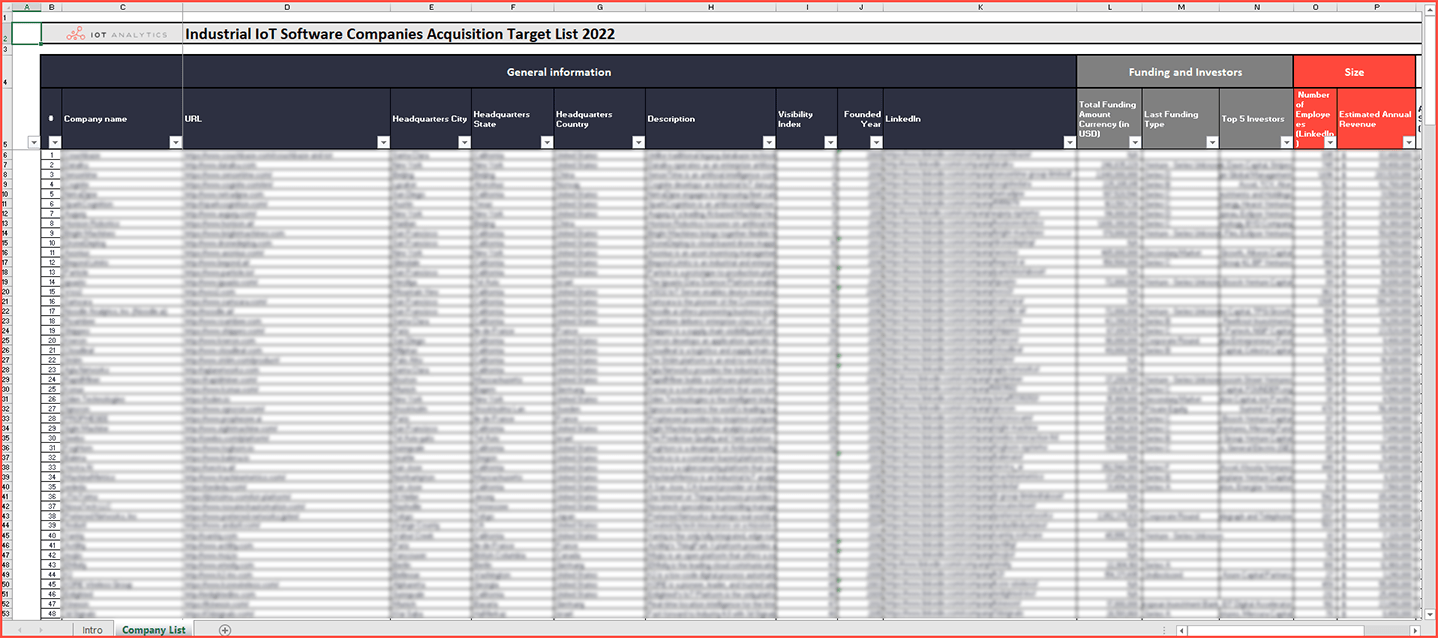Click the IoT Analytics logo
Viewport: 1438px width, 638px height.
point(118,34)
